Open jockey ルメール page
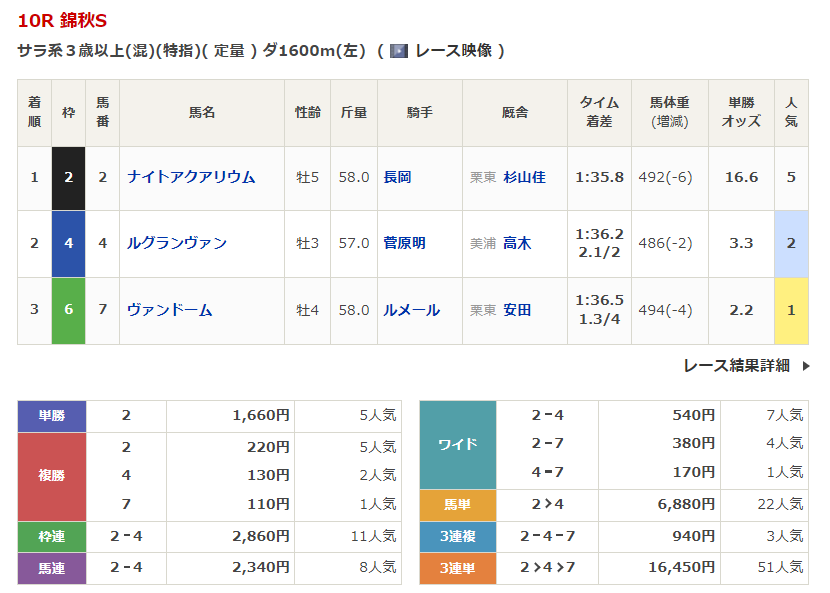The image size is (830, 593). [x=411, y=310]
